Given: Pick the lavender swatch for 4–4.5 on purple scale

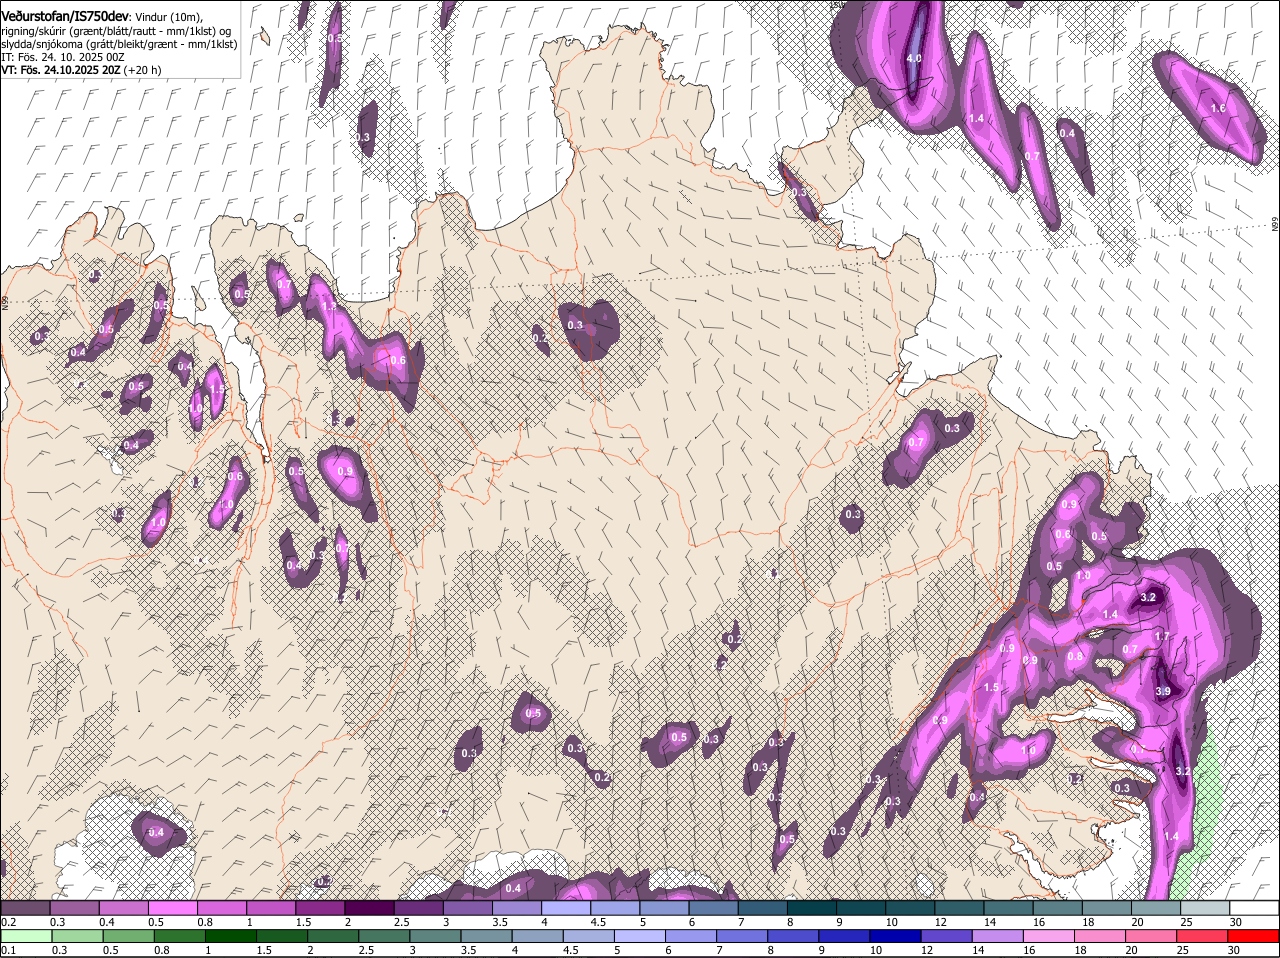Looking at the screenshot, I should [x=566, y=908].
